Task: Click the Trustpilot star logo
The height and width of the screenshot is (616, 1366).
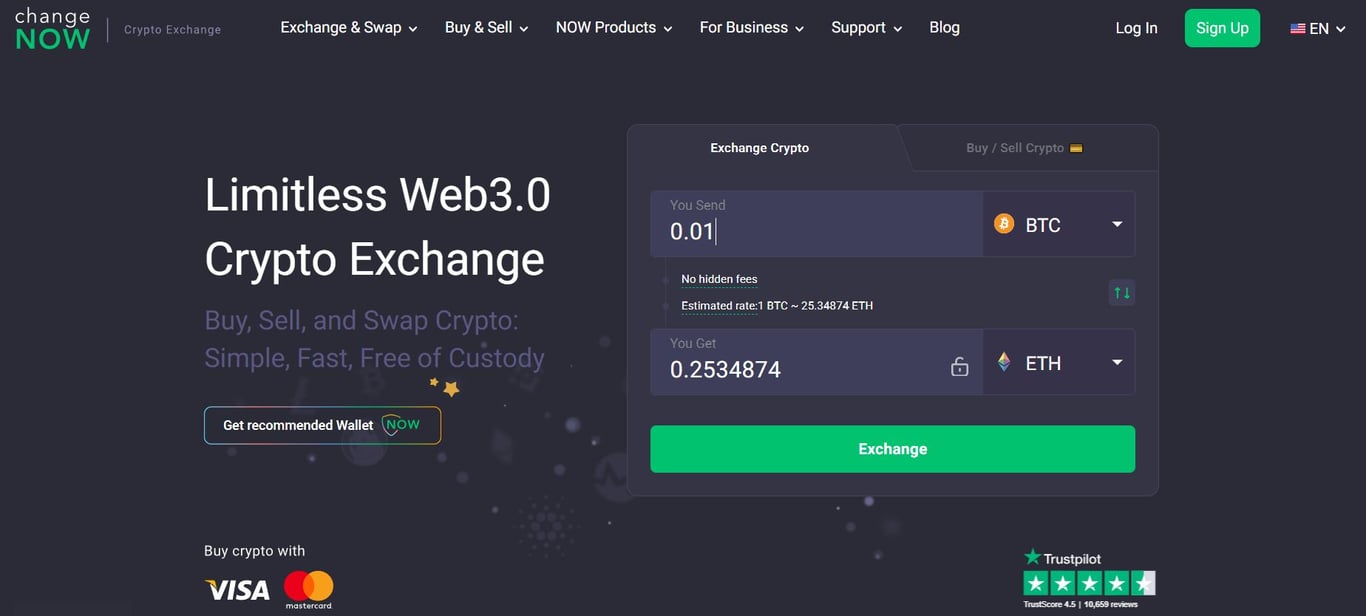Action: click(1031, 557)
